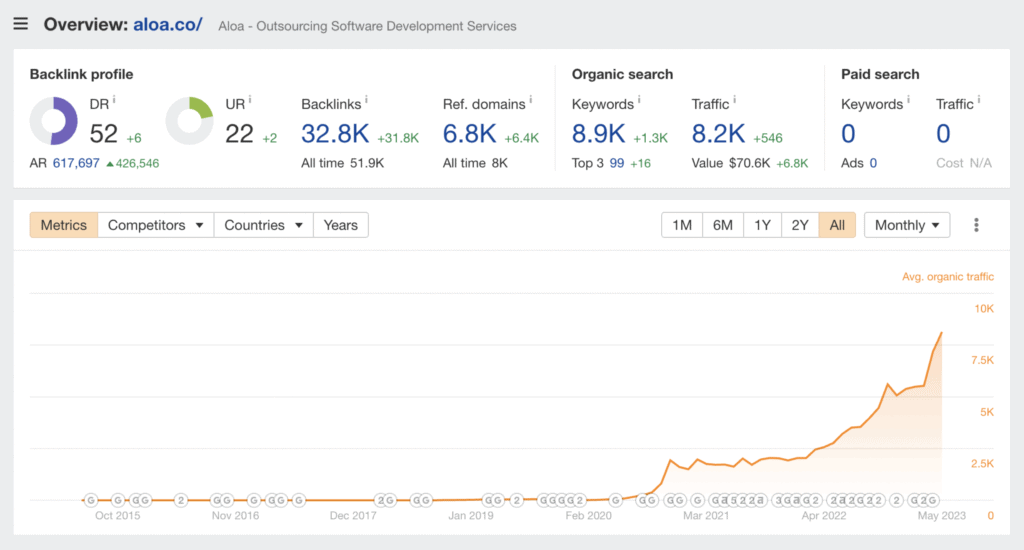Set the range to 6M
The width and height of the screenshot is (1024, 550).
722,225
